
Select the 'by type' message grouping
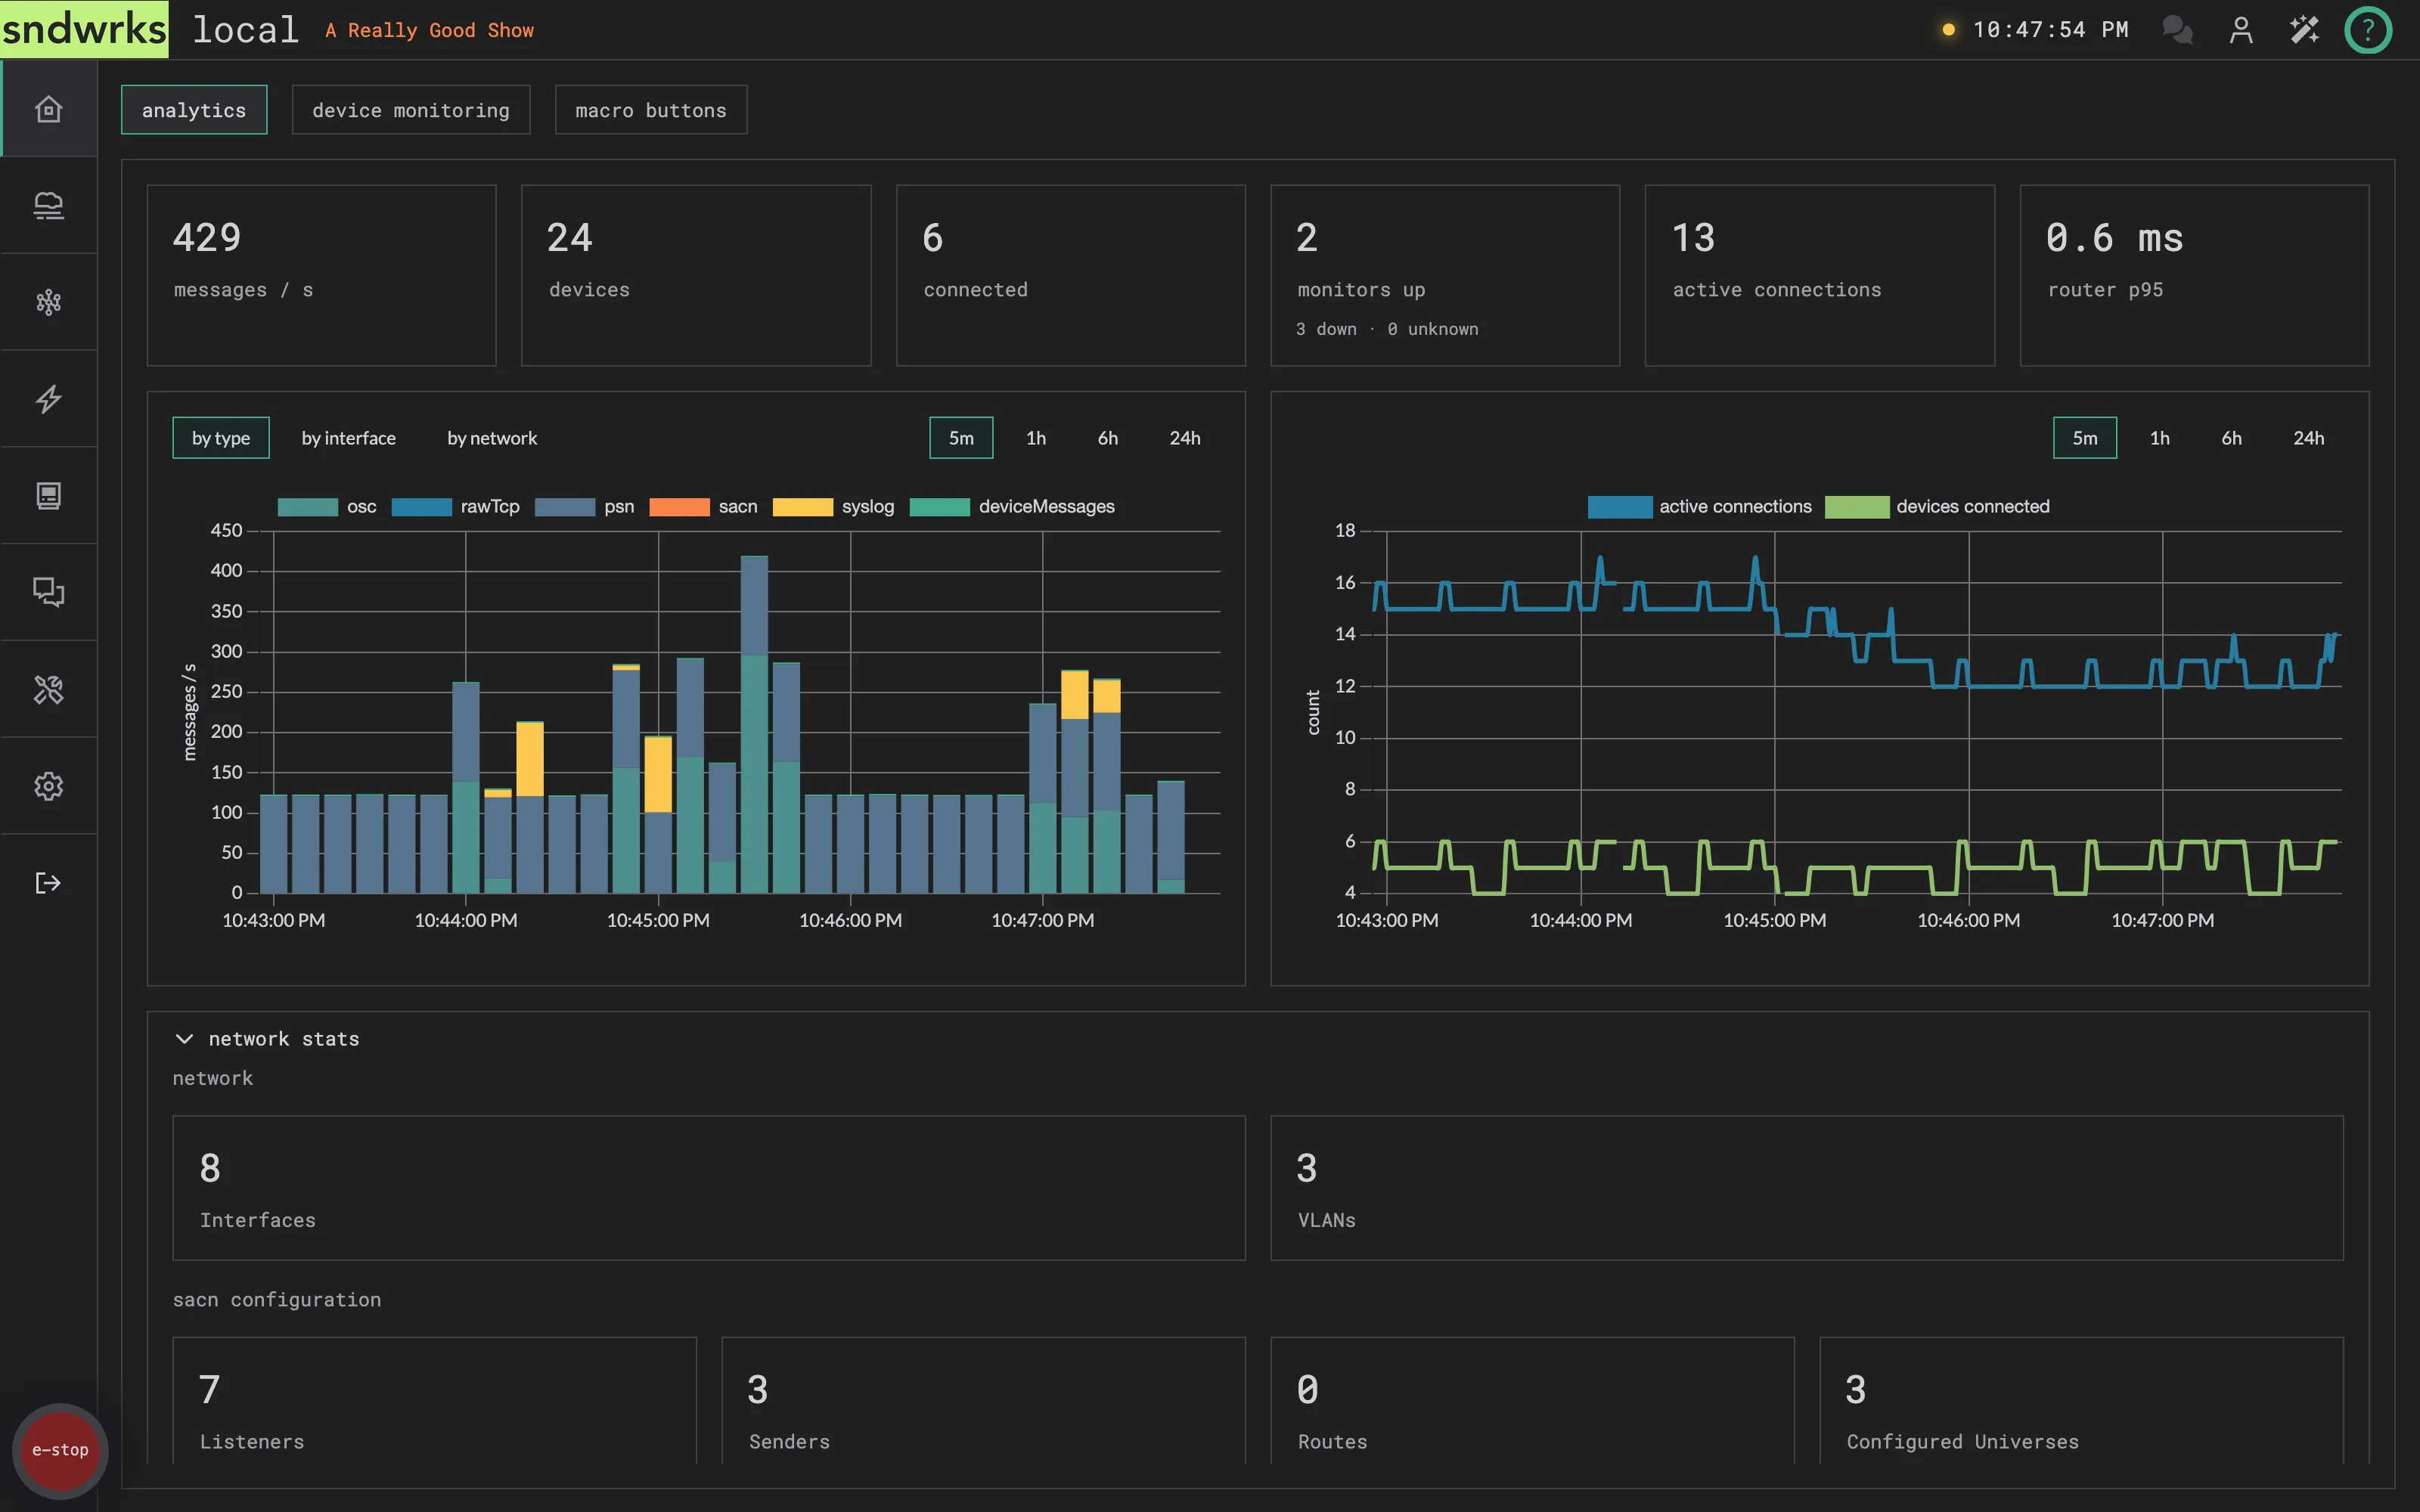pyautogui.click(x=221, y=438)
